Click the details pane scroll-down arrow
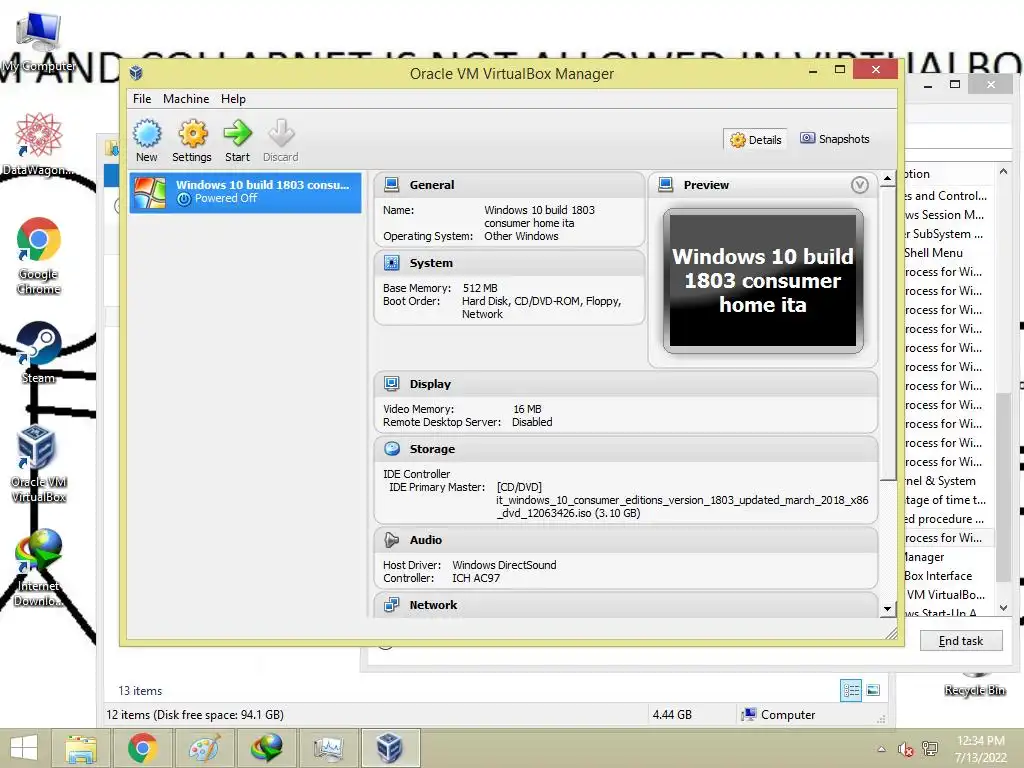Image resolution: width=1024 pixels, height=768 pixels. click(887, 609)
